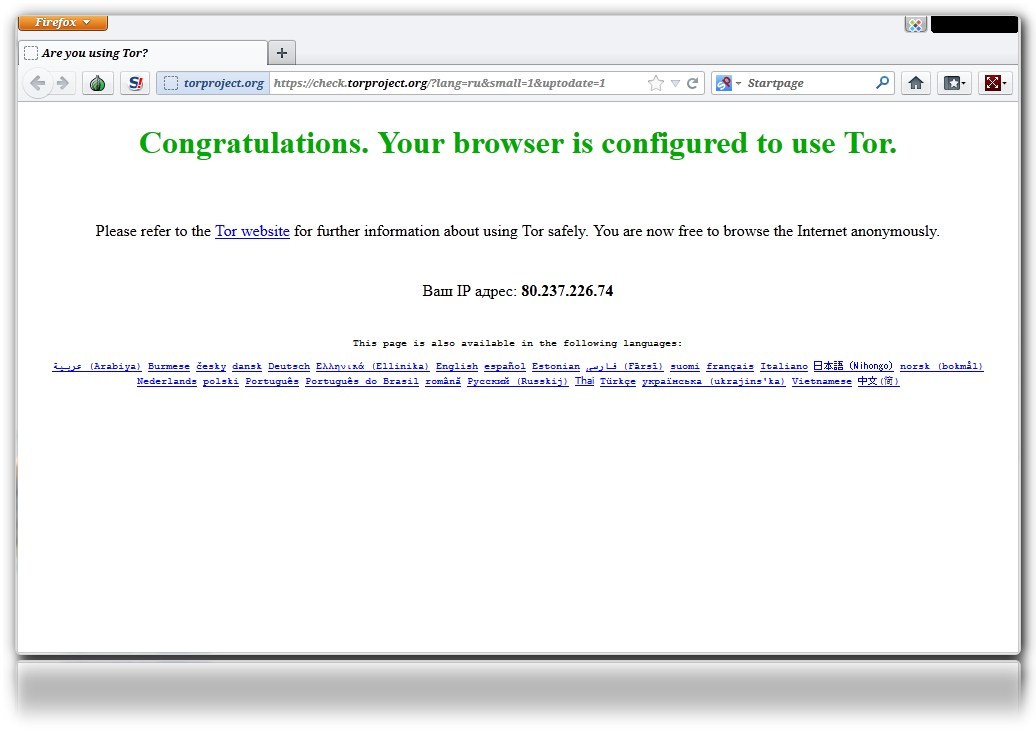This screenshot has height=732, width=1036.
Task: Click the Torbutton onion icon
Action: (x=97, y=83)
